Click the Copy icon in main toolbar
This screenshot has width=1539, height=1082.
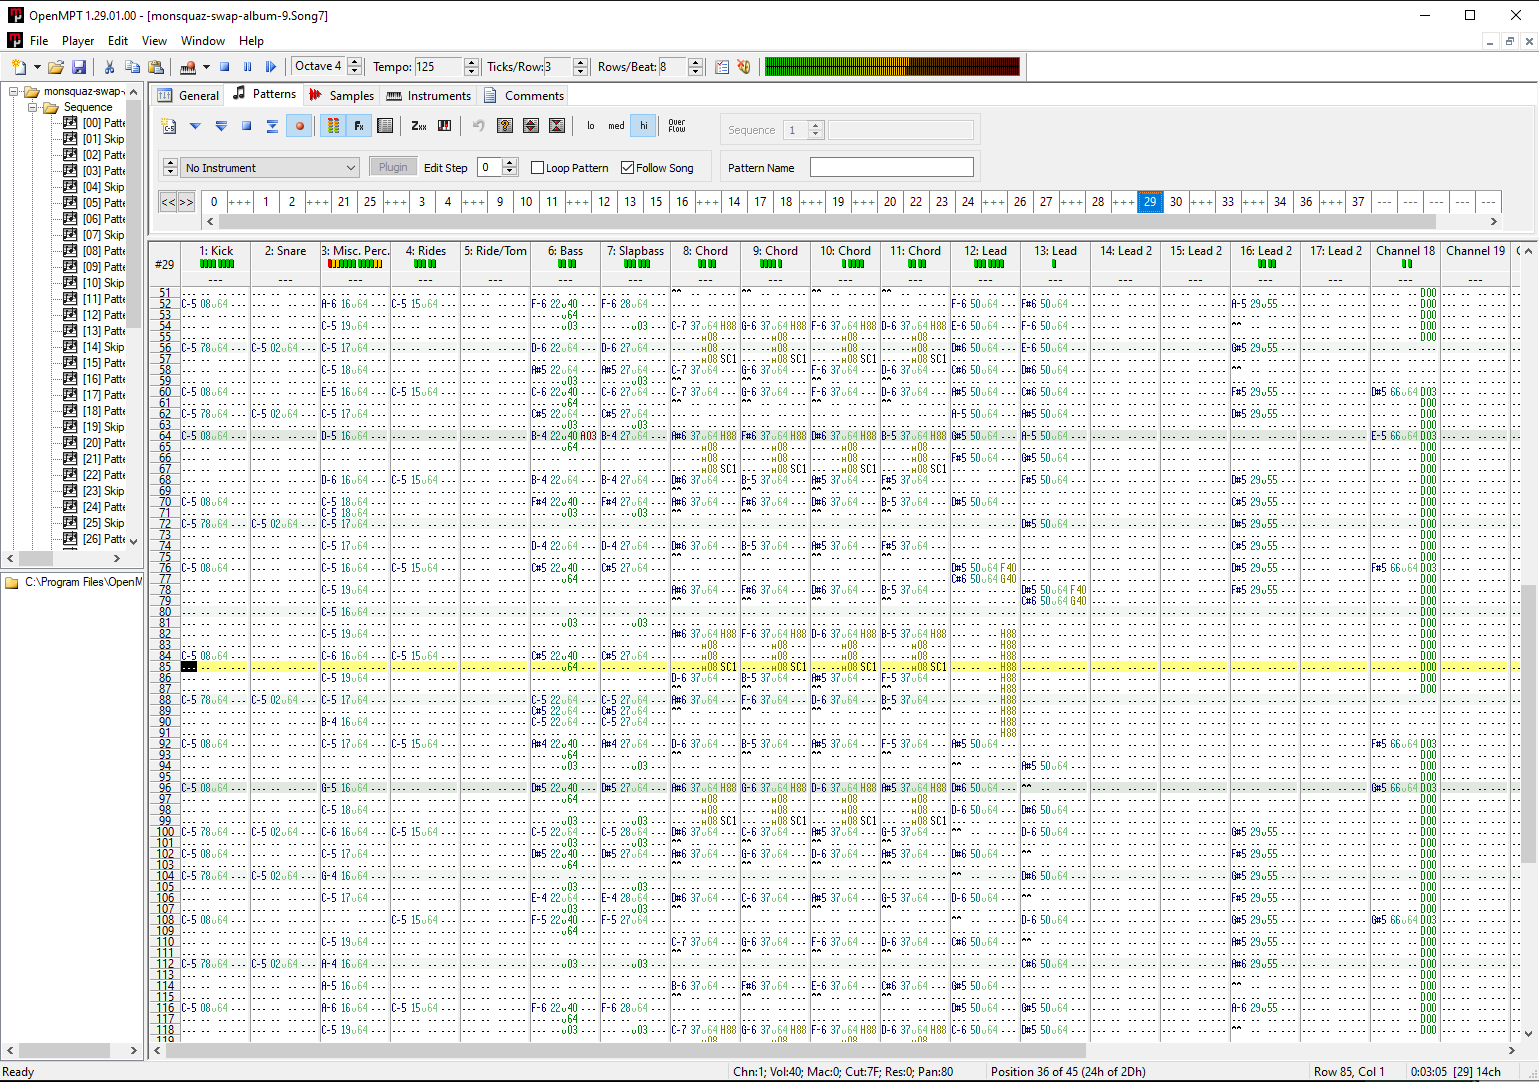point(132,67)
